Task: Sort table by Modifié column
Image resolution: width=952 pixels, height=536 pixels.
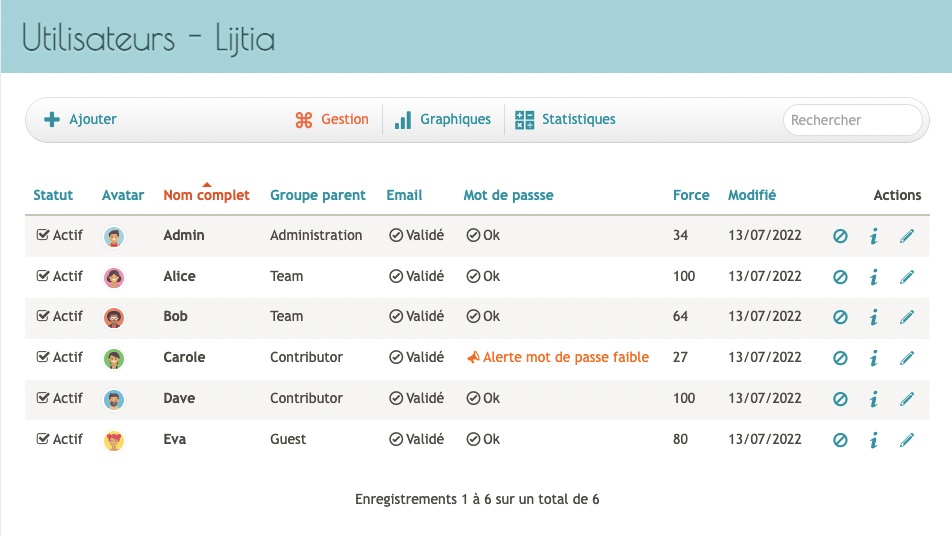Action: pyautogui.click(x=752, y=195)
